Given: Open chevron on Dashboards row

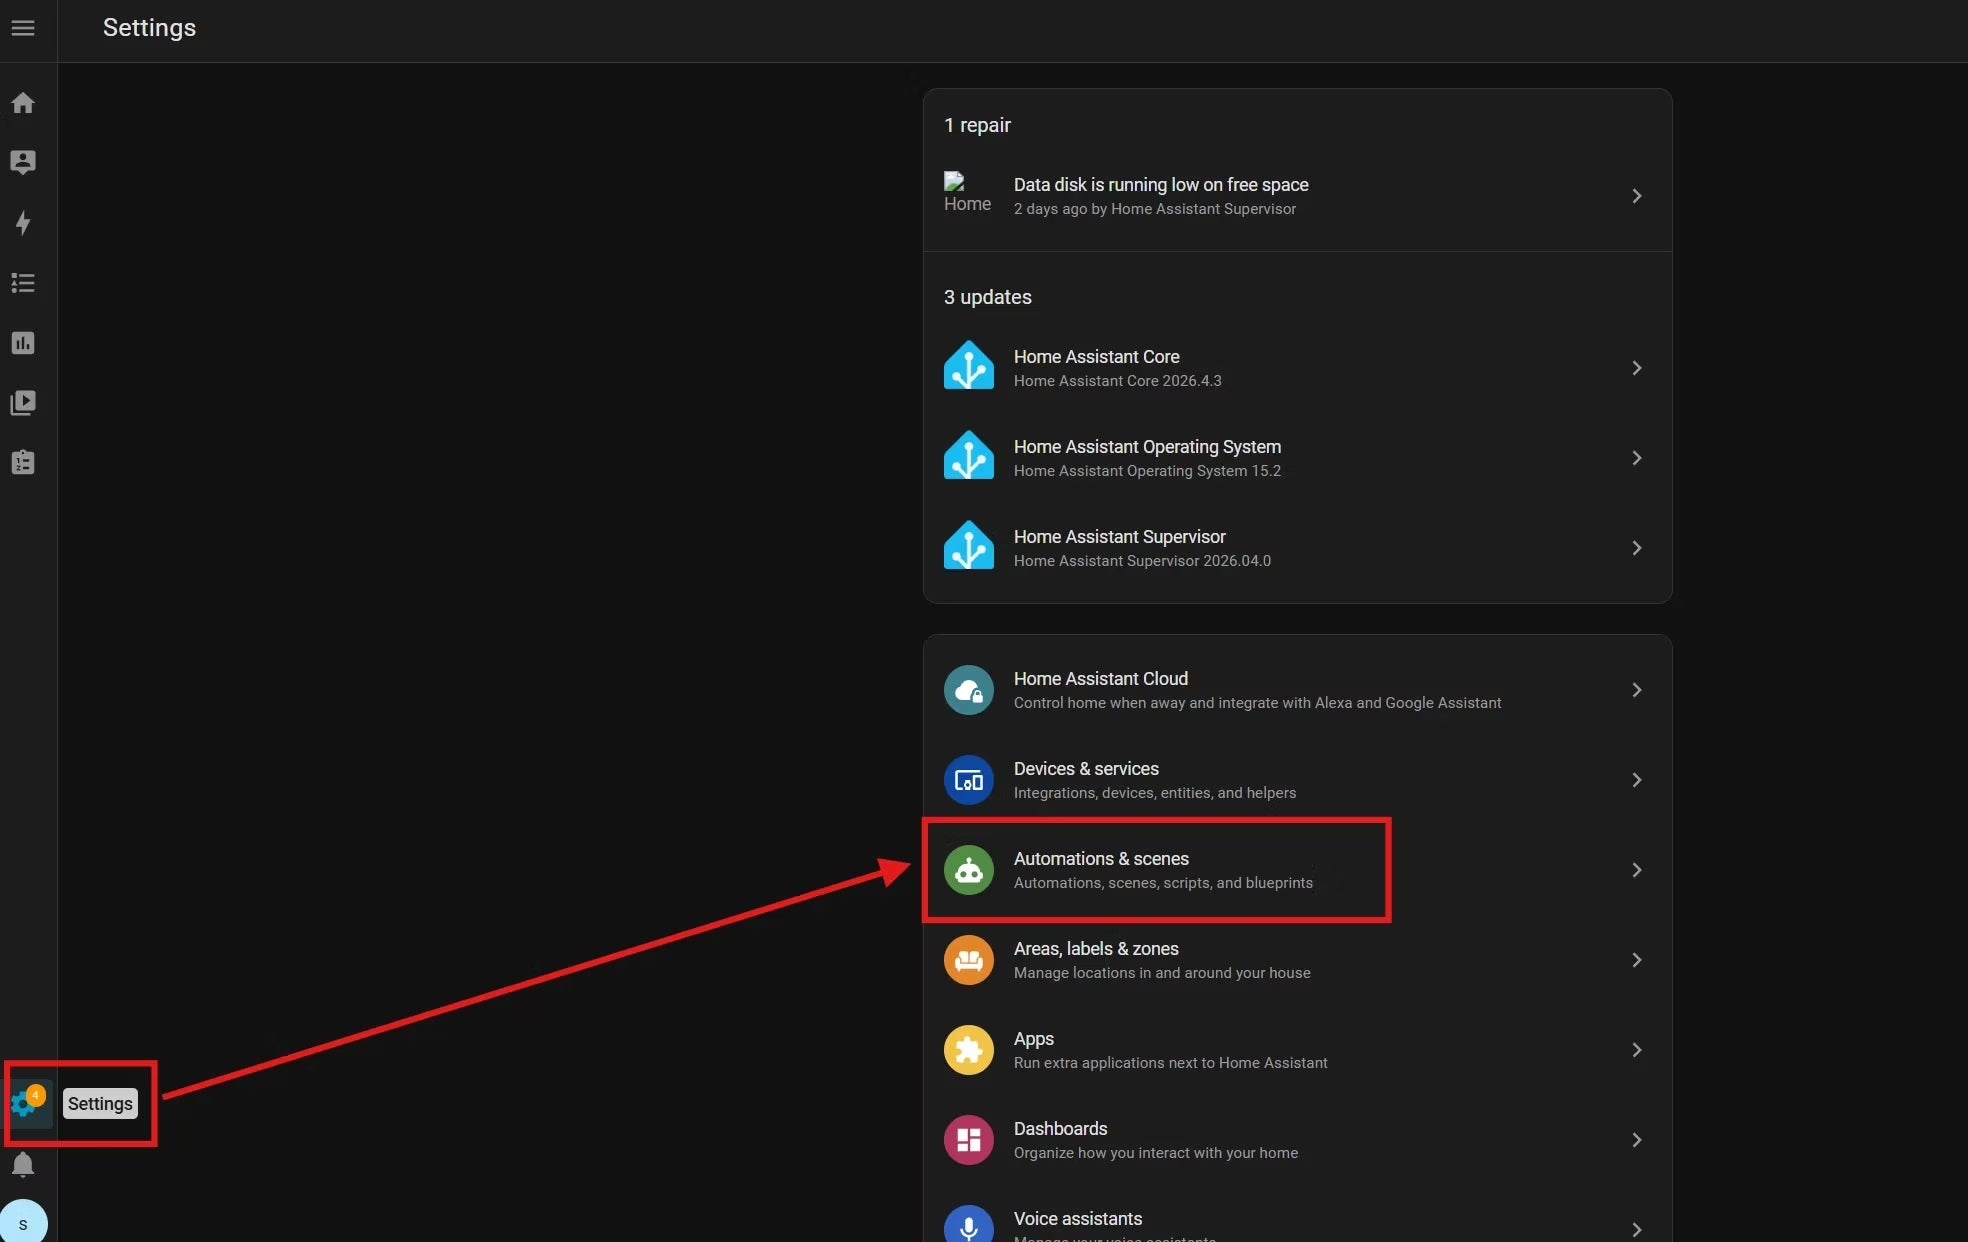Looking at the screenshot, I should 1636,1140.
